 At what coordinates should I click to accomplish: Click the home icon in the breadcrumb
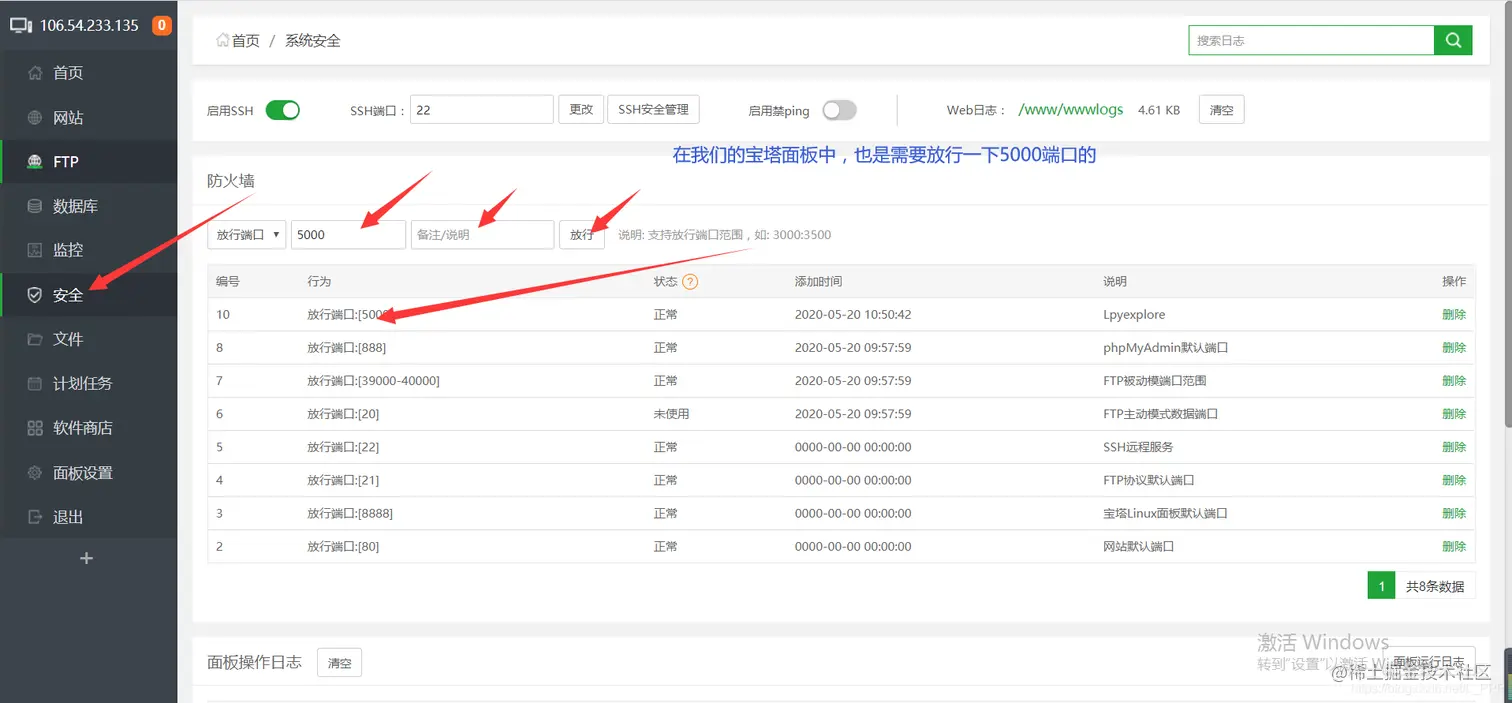click(222, 40)
